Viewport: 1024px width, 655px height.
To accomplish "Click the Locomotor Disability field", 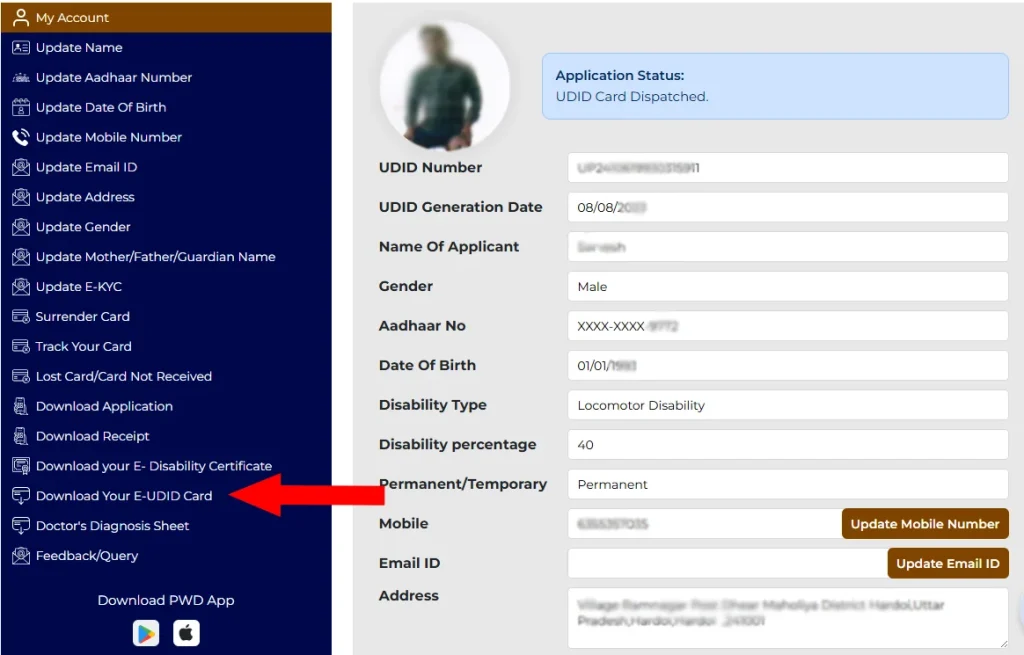I will coord(788,406).
